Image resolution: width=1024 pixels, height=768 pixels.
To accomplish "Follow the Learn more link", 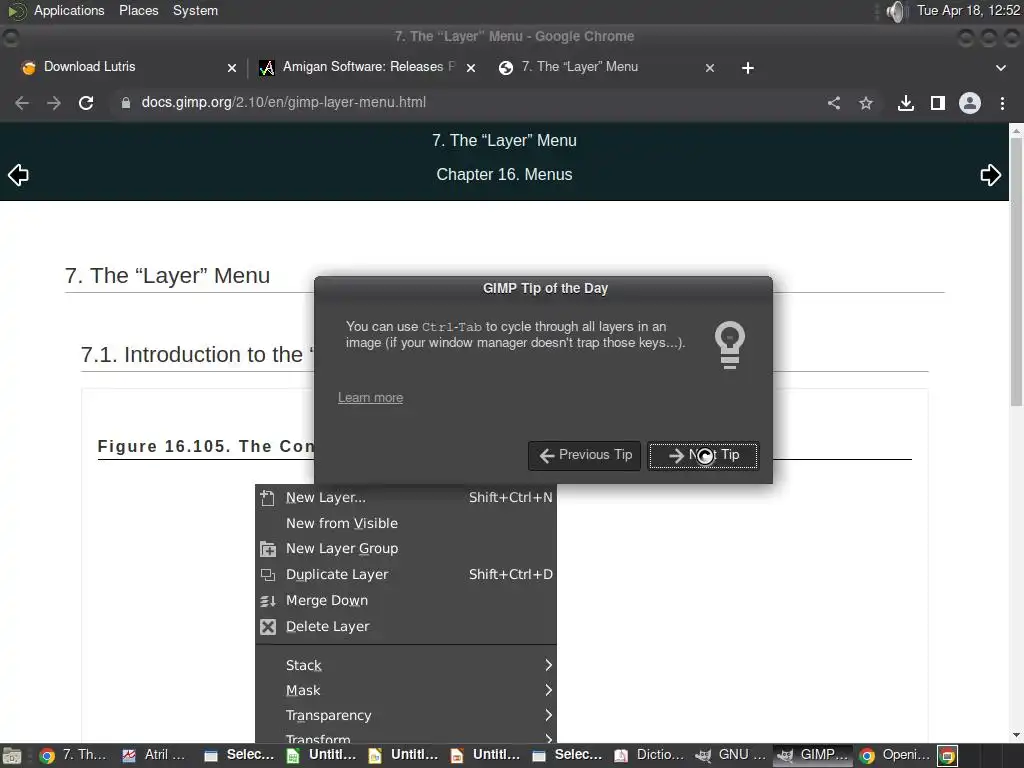I will point(370,398).
